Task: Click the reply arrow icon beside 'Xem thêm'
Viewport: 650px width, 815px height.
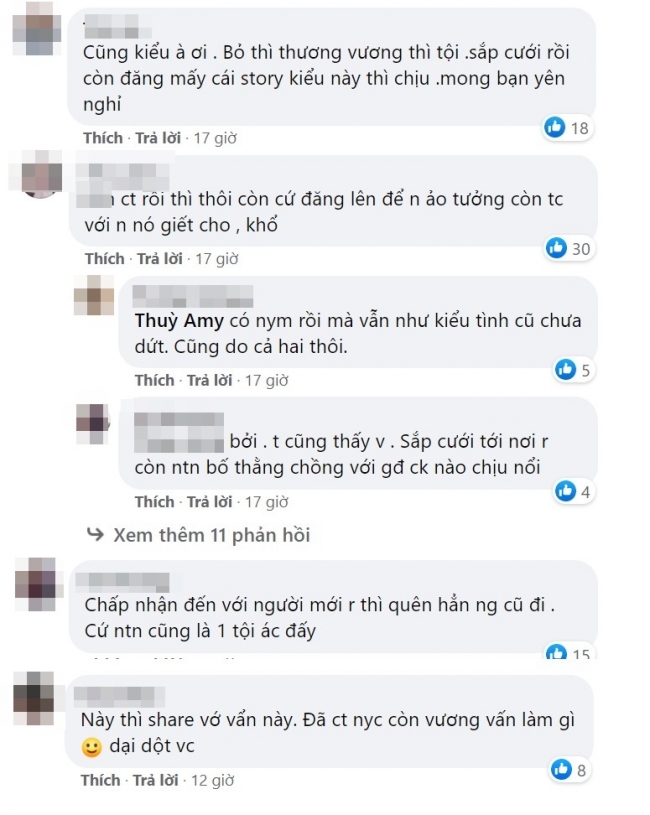Action: pyautogui.click(x=95, y=534)
